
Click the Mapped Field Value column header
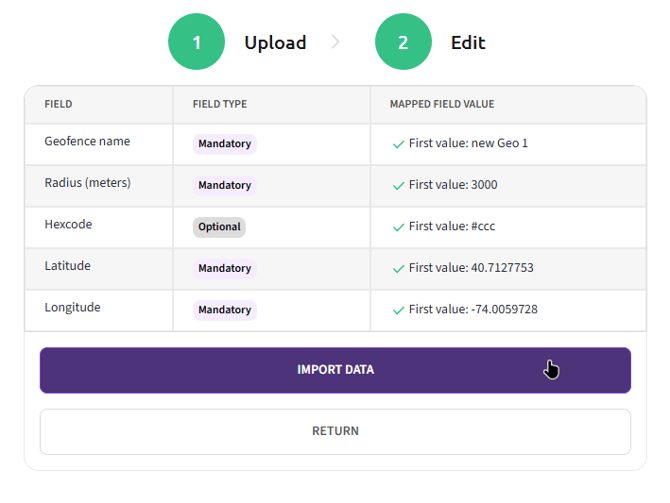click(x=441, y=104)
